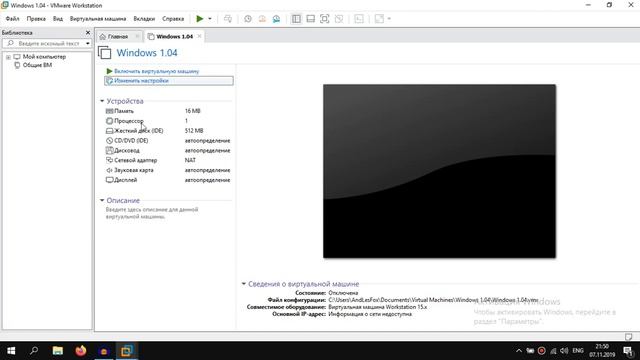This screenshot has height=360, width=640.
Task: Click the taskbar search magnifier icon
Action: [34, 351]
